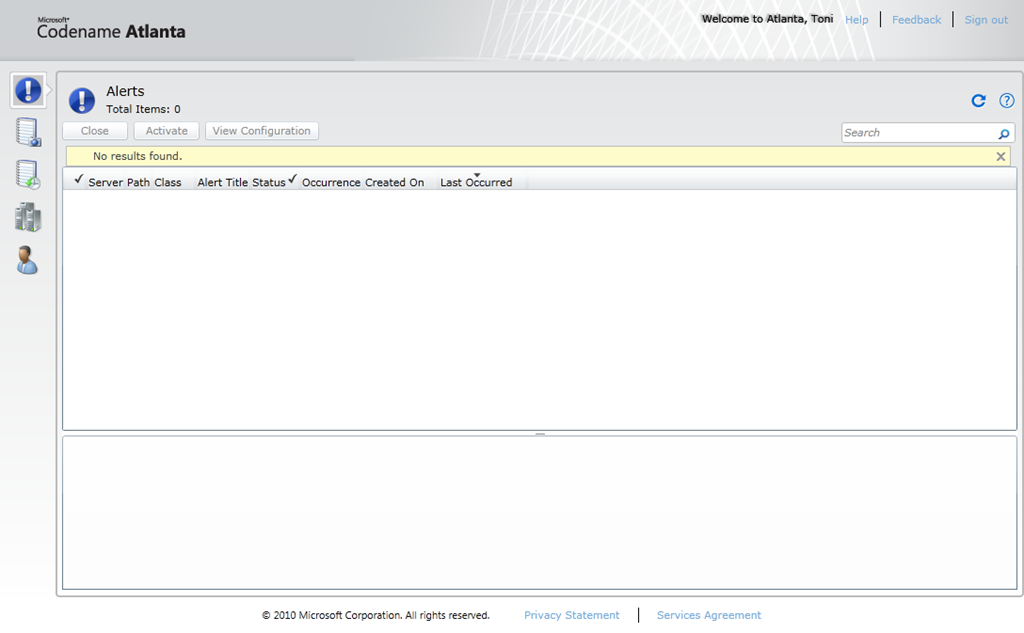Viewport: 1024px width, 633px height.
Task: Click the Total Items: 0 text
Action: pos(144,109)
